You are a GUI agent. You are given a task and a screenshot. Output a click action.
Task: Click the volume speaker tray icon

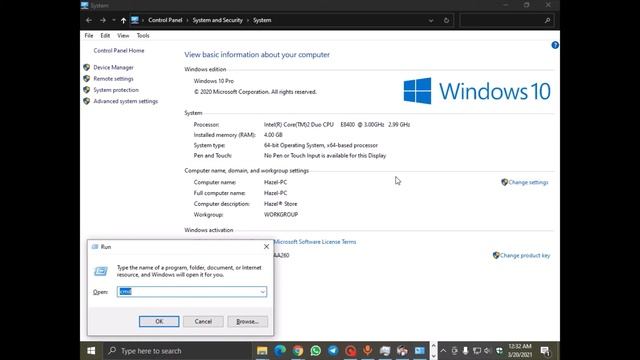[x=487, y=351]
